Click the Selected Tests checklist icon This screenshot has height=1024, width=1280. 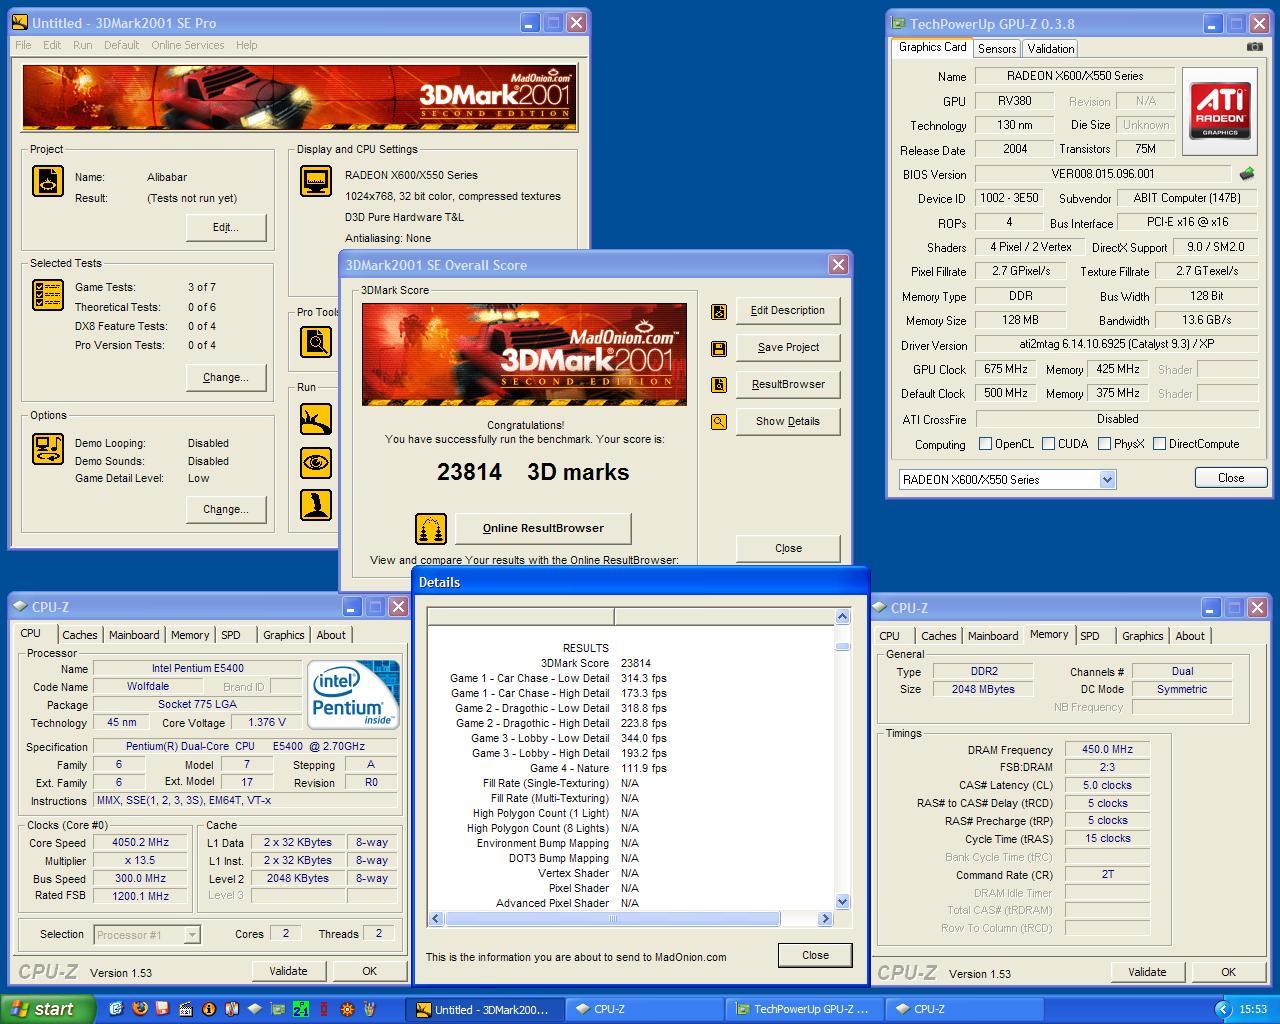[x=48, y=295]
